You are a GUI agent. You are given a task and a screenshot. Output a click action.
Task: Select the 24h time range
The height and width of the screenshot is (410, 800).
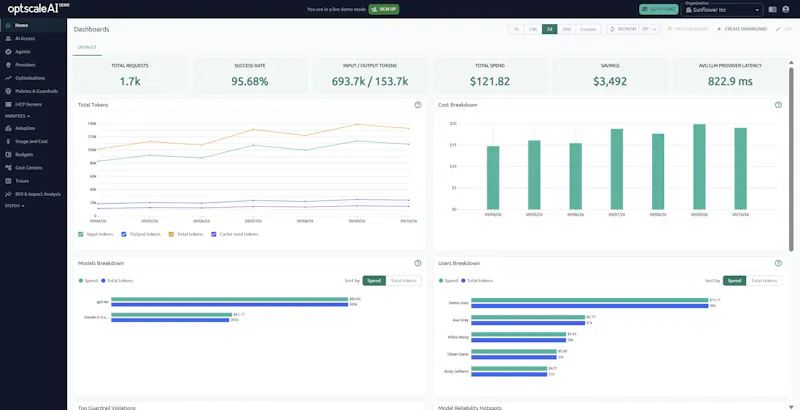[533, 29]
